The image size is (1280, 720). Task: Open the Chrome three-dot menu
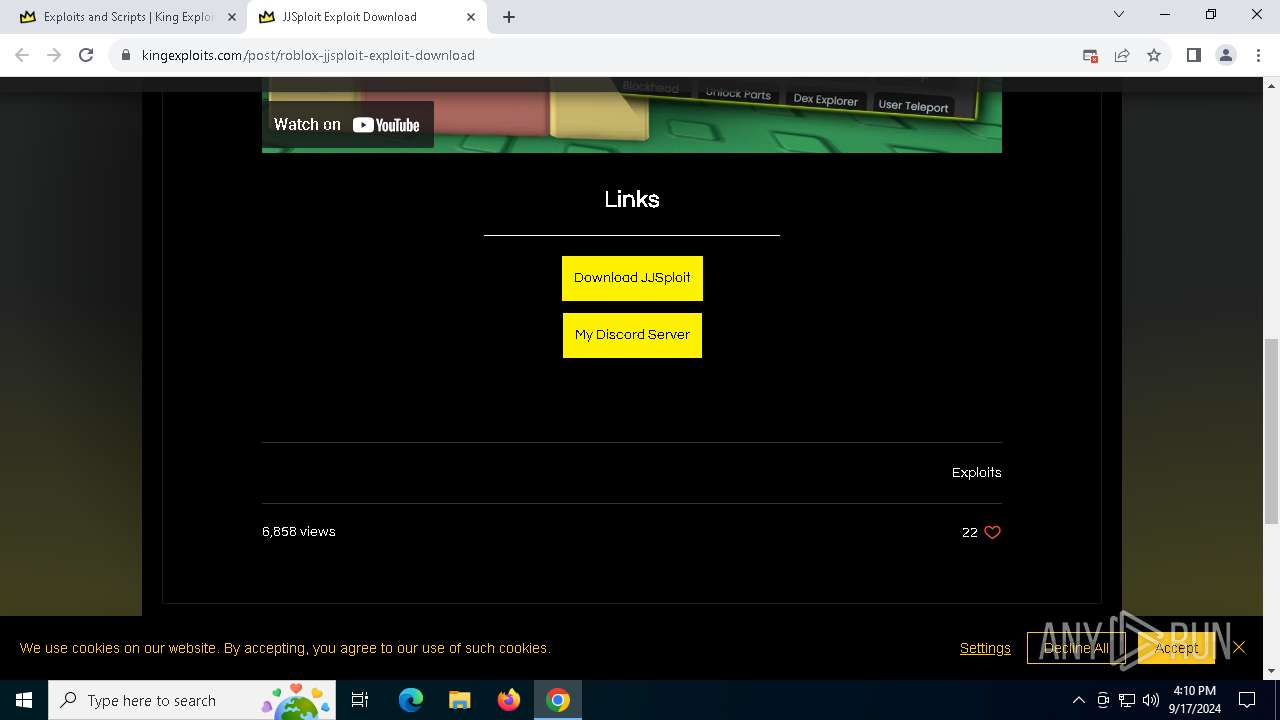point(1258,55)
